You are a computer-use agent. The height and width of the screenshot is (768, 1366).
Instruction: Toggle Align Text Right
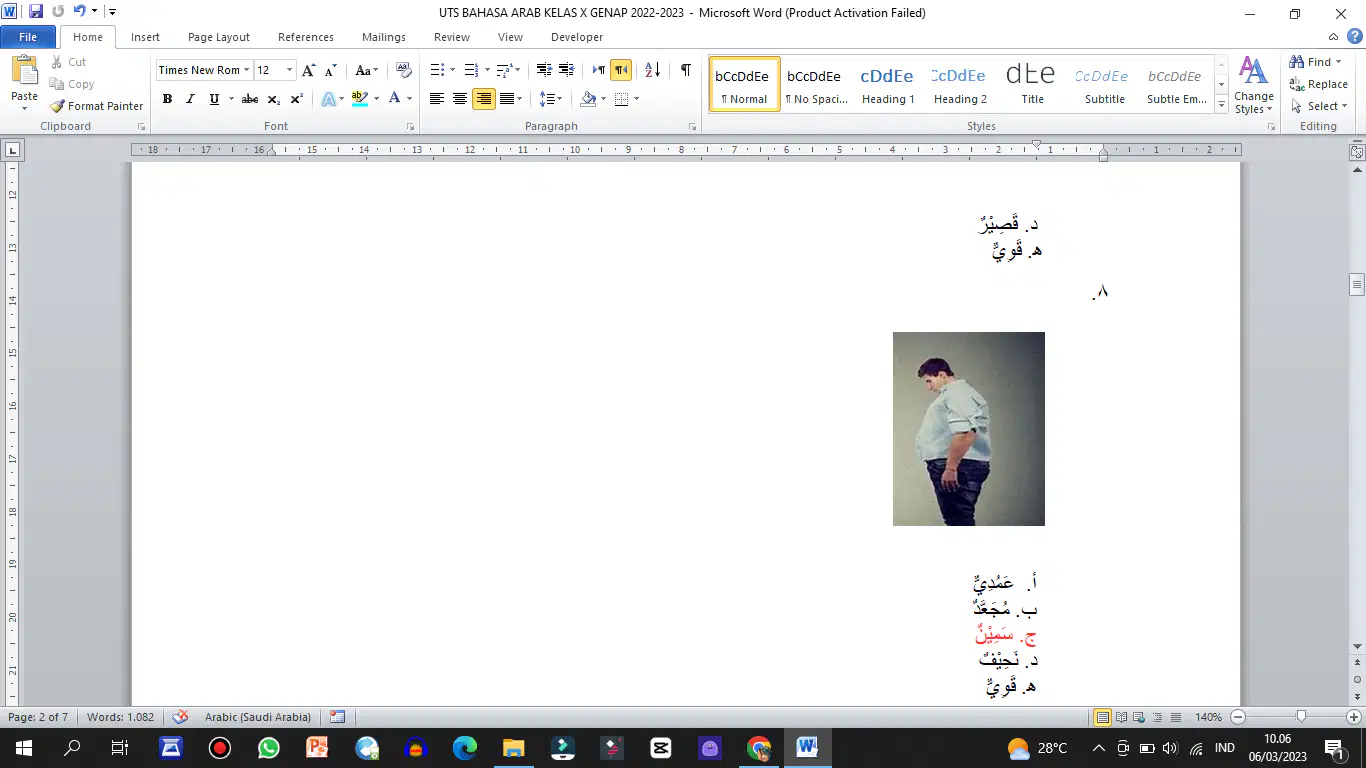click(x=484, y=99)
